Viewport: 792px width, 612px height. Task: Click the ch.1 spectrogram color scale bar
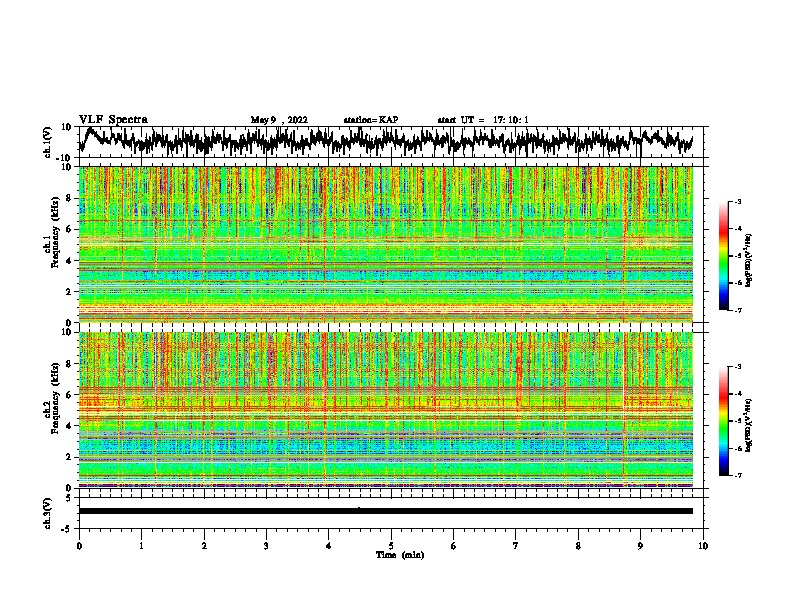pyautogui.click(x=723, y=256)
